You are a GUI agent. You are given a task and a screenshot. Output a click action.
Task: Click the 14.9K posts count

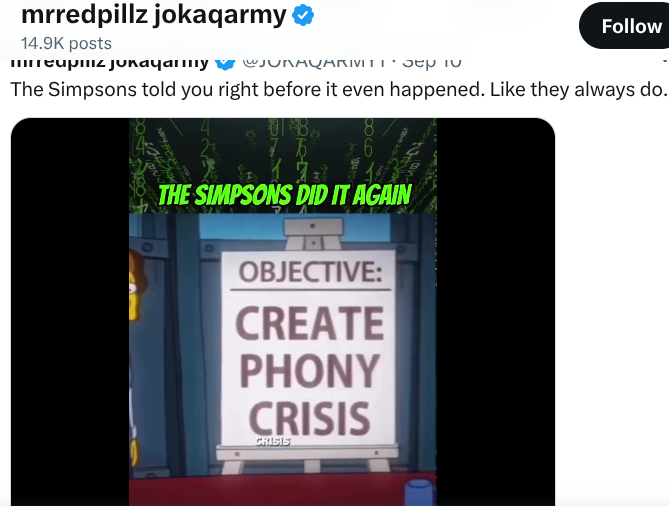pyautogui.click(x=66, y=43)
